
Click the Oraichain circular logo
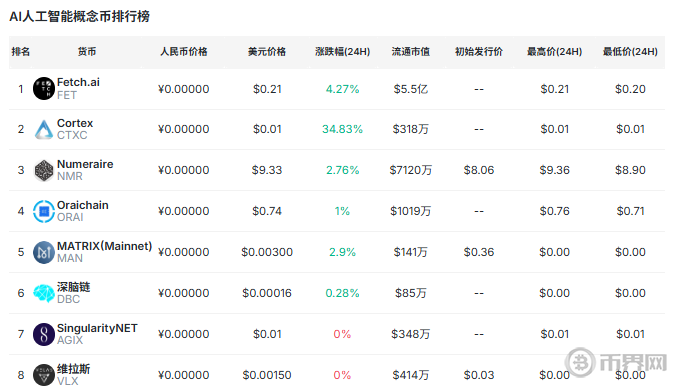click(44, 211)
